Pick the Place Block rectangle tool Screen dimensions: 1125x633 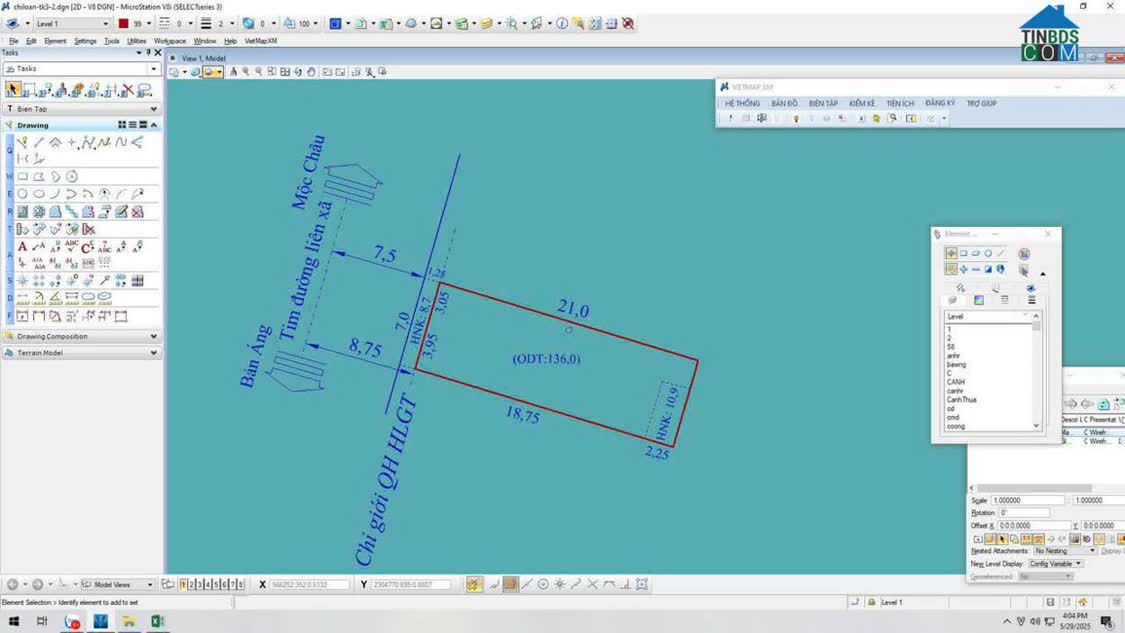22,177
